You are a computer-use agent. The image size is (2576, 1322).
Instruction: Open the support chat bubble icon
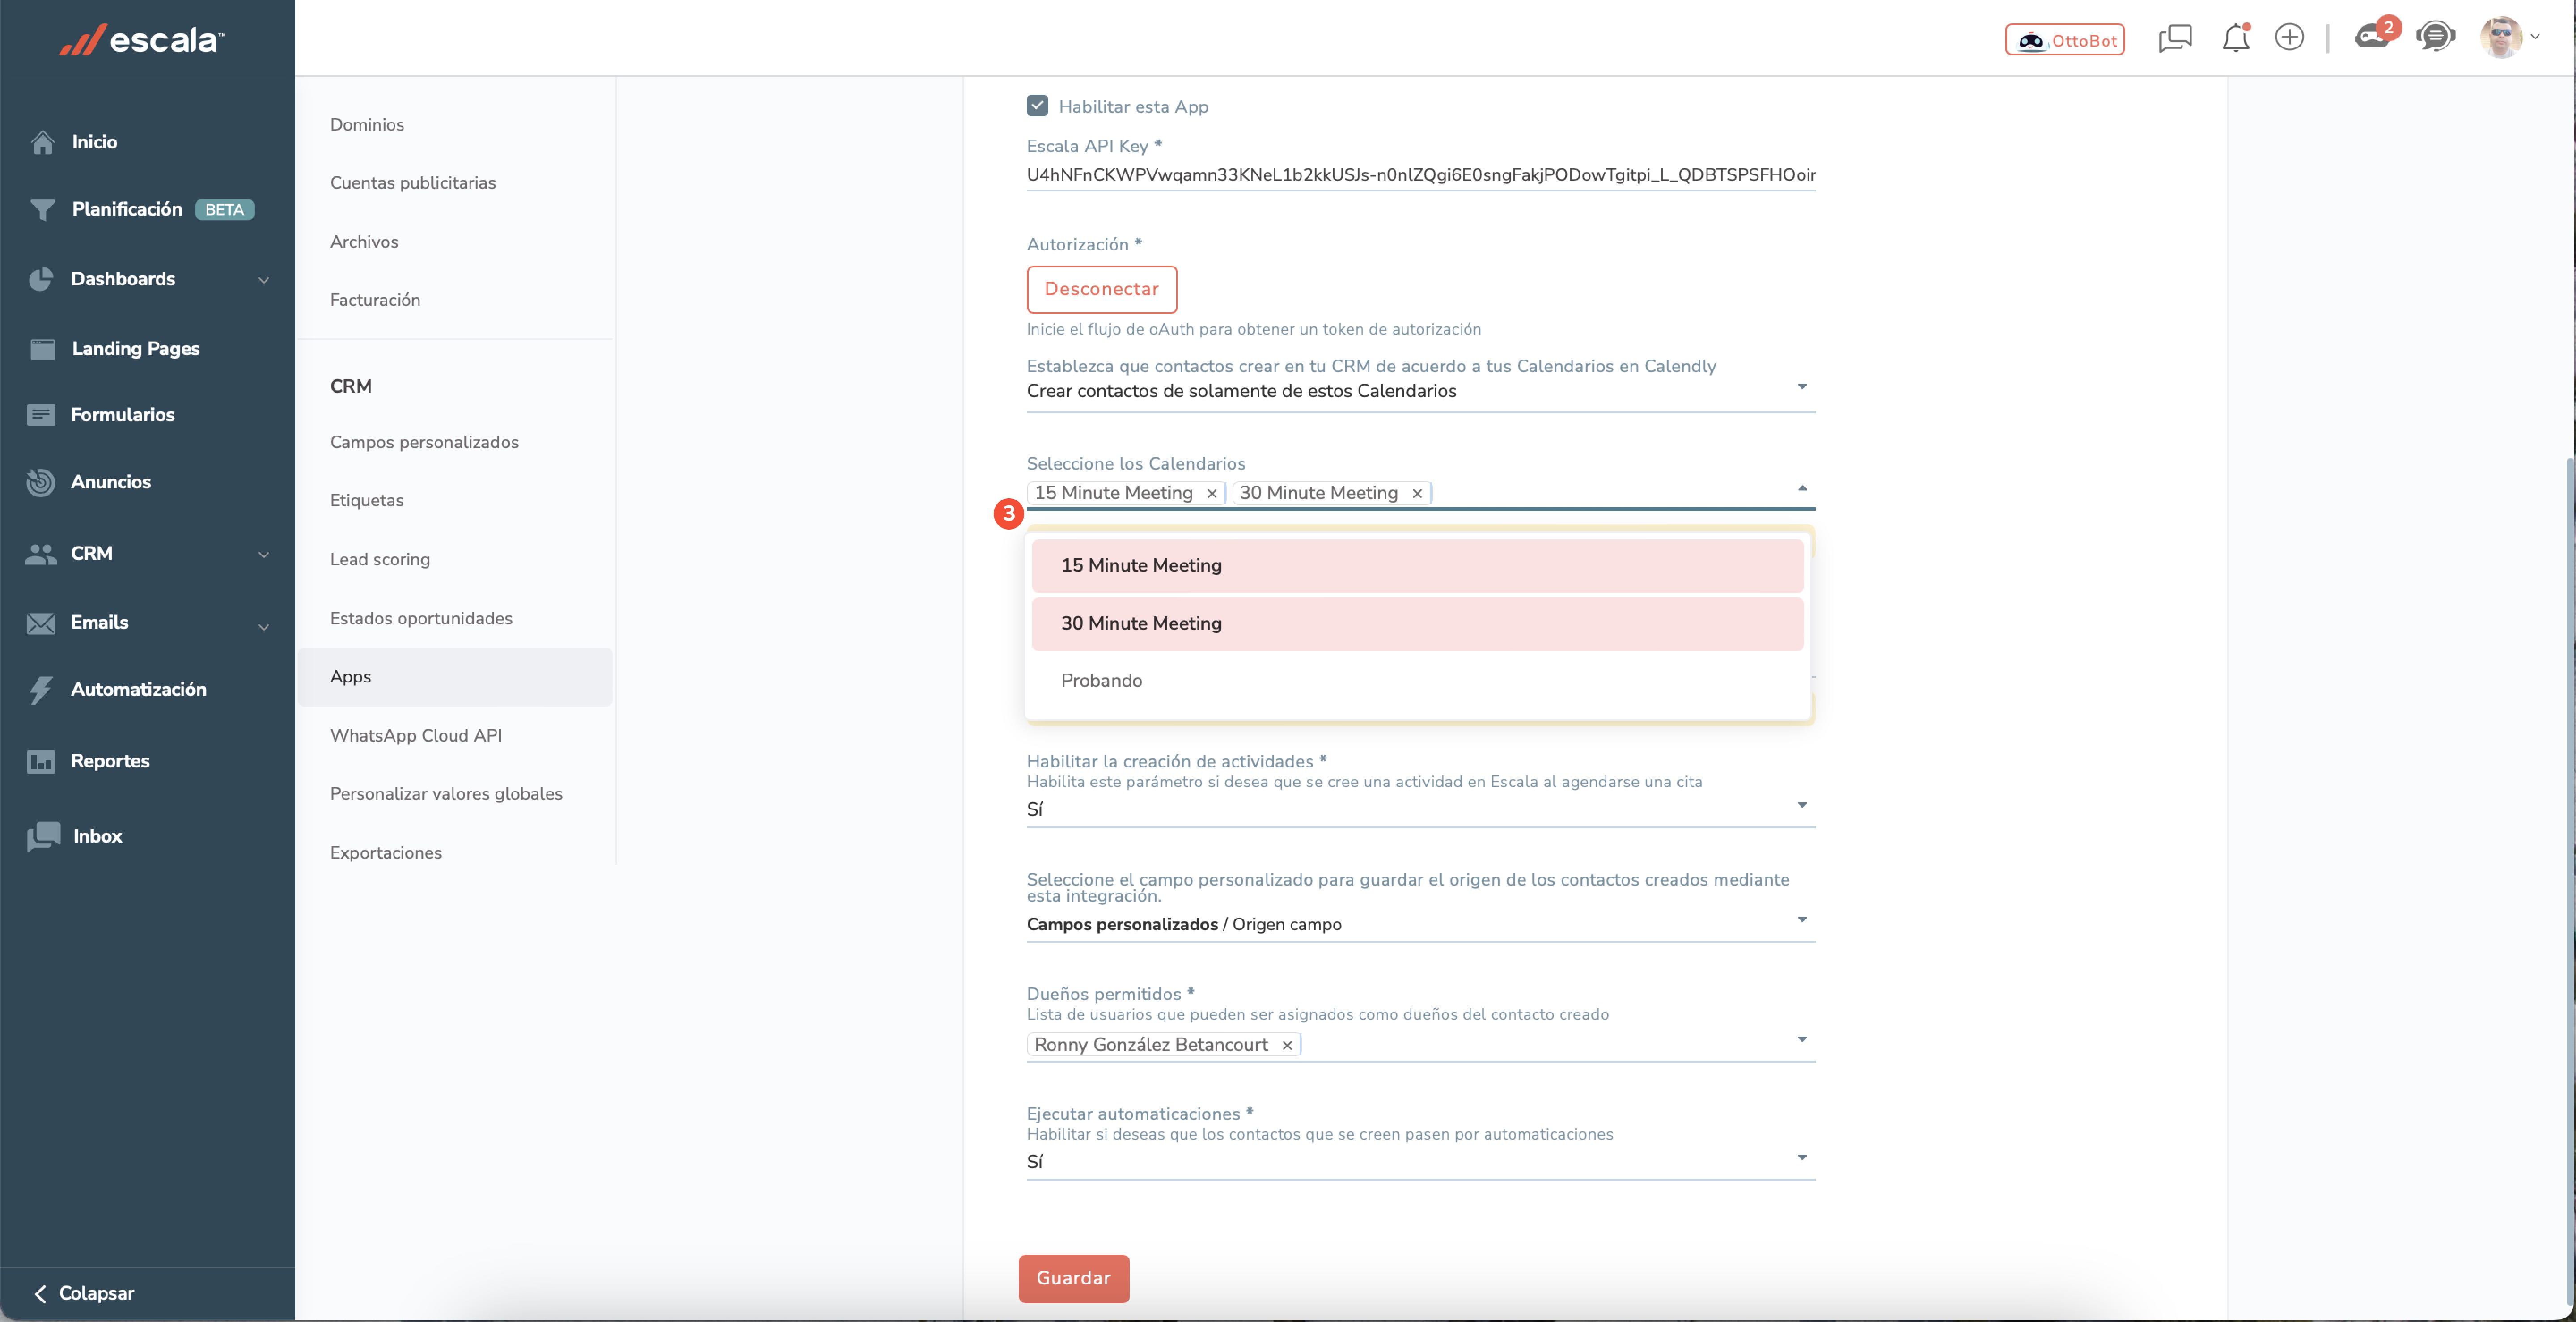click(2435, 38)
